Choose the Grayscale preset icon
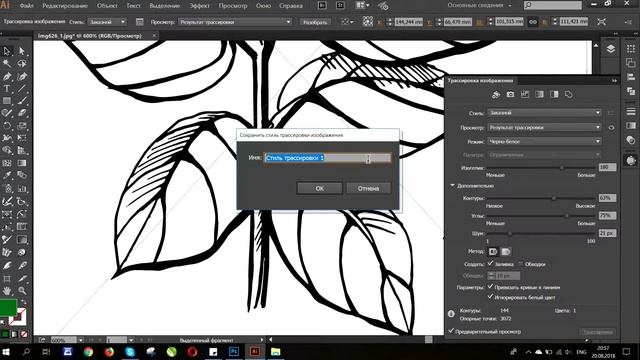This screenshot has width=640, height=360. point(540,95)
